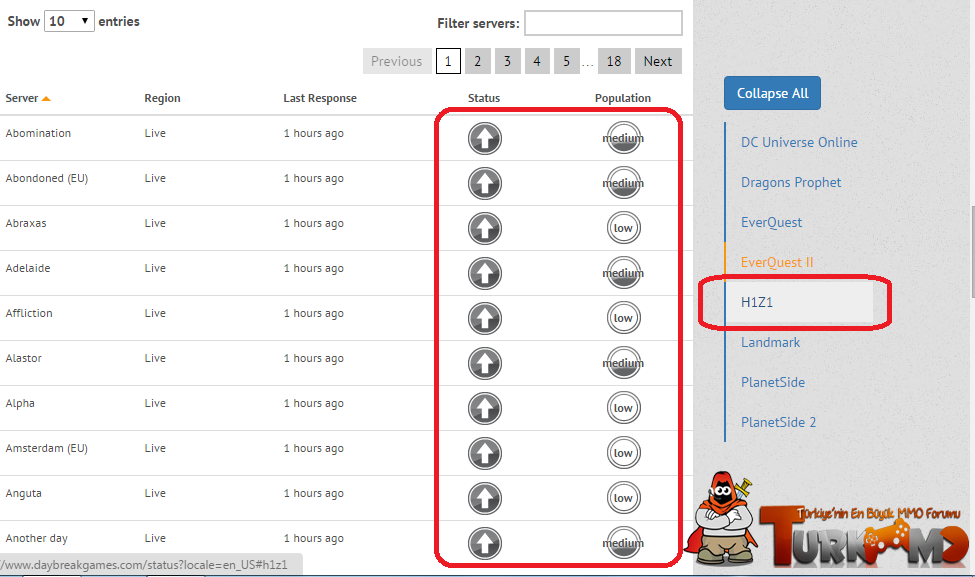Click the up status icon for Abomination

(x=484, y=138)
